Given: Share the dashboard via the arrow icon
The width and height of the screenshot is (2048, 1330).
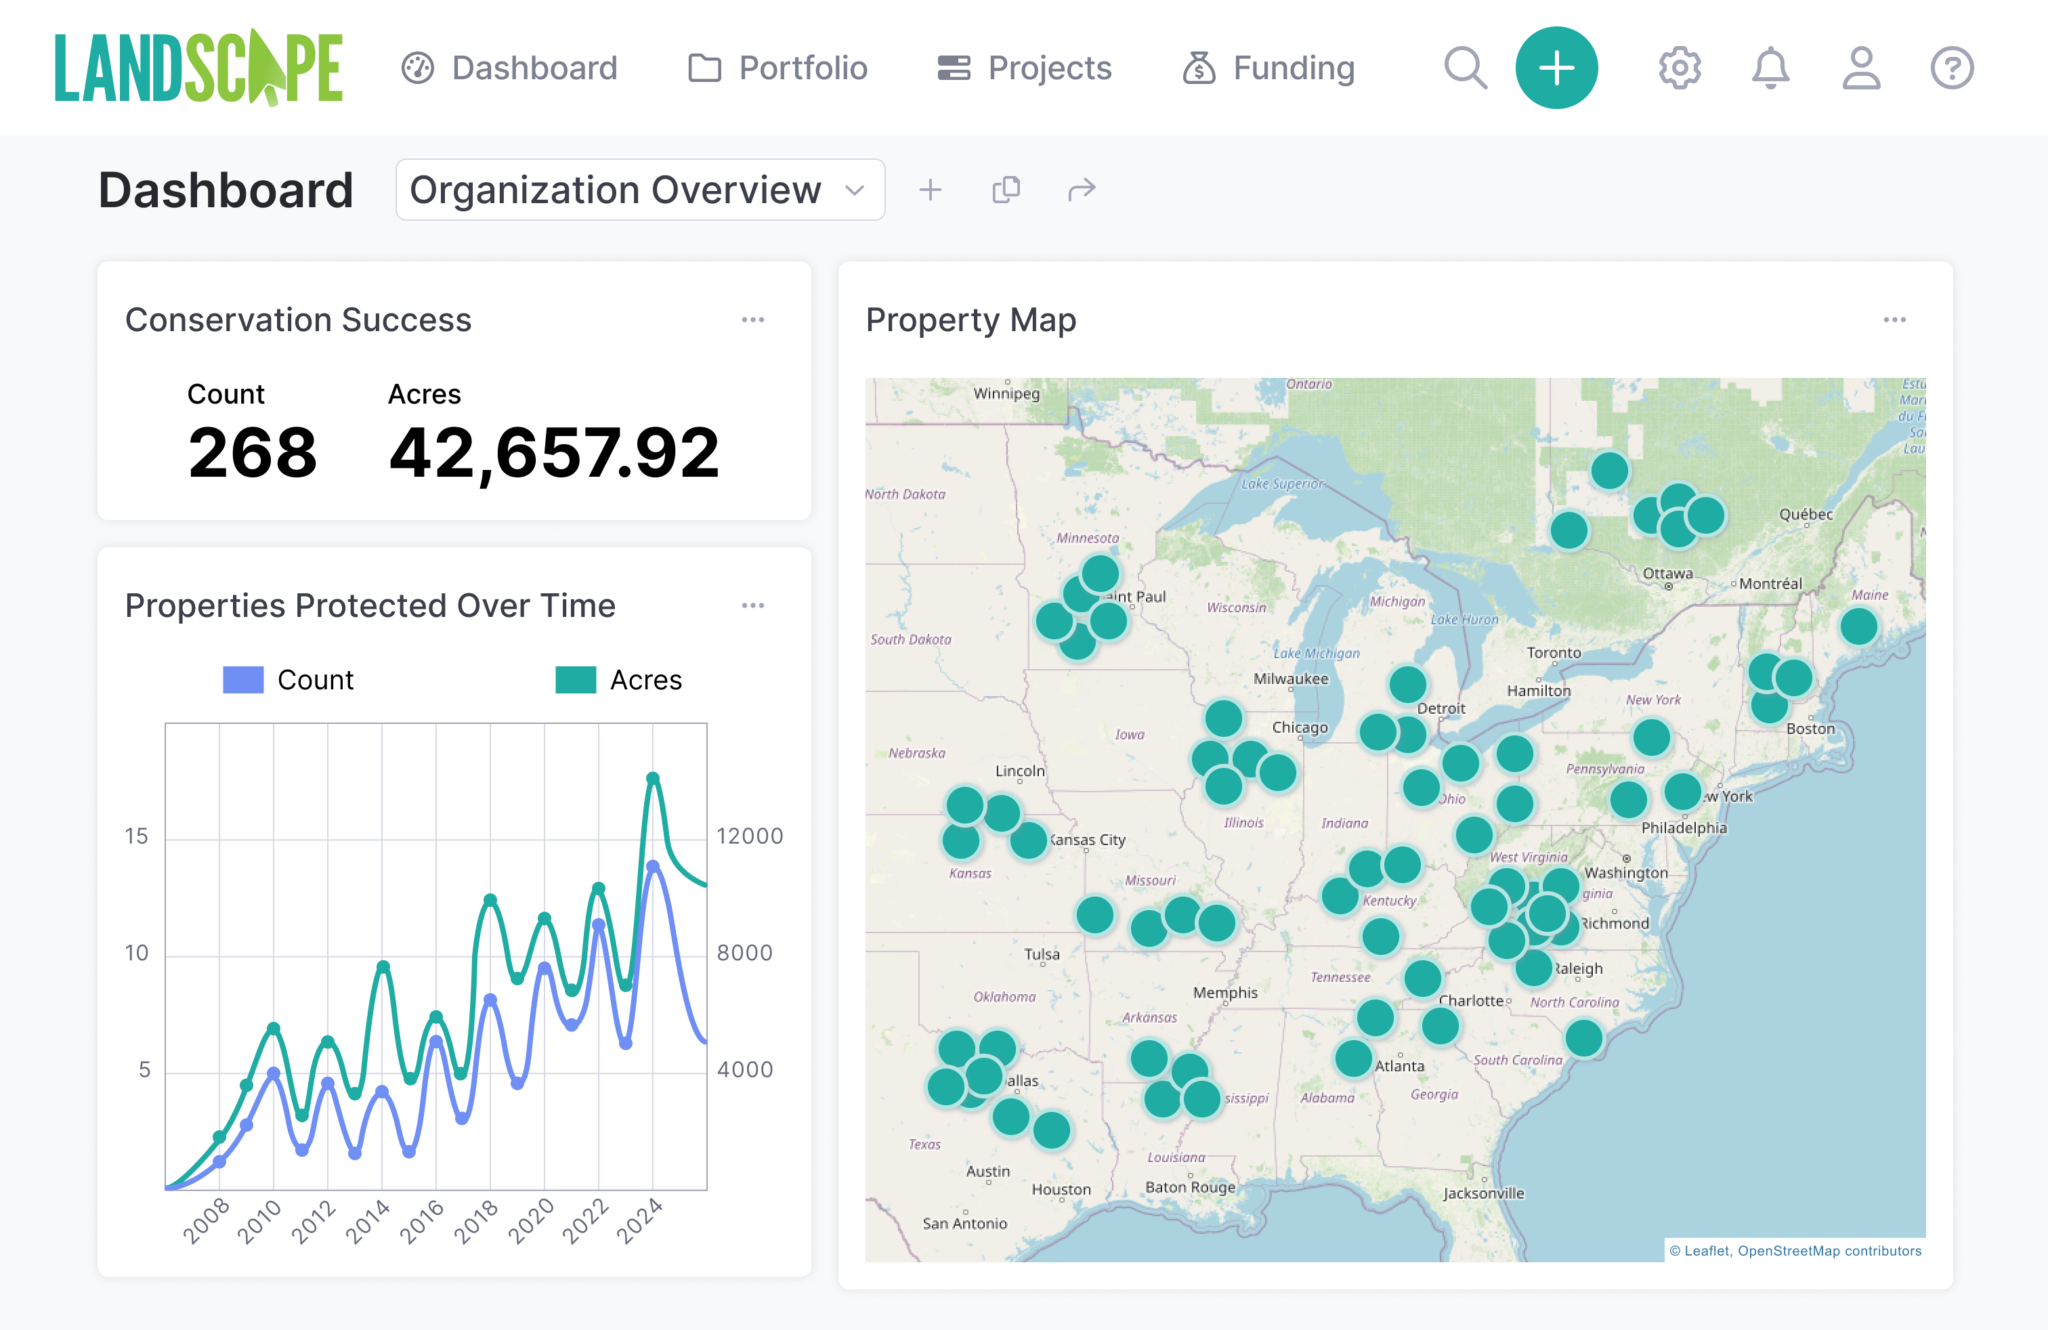Looking at the screenshot, I should pyautogui.click(x=1081, y=189).
